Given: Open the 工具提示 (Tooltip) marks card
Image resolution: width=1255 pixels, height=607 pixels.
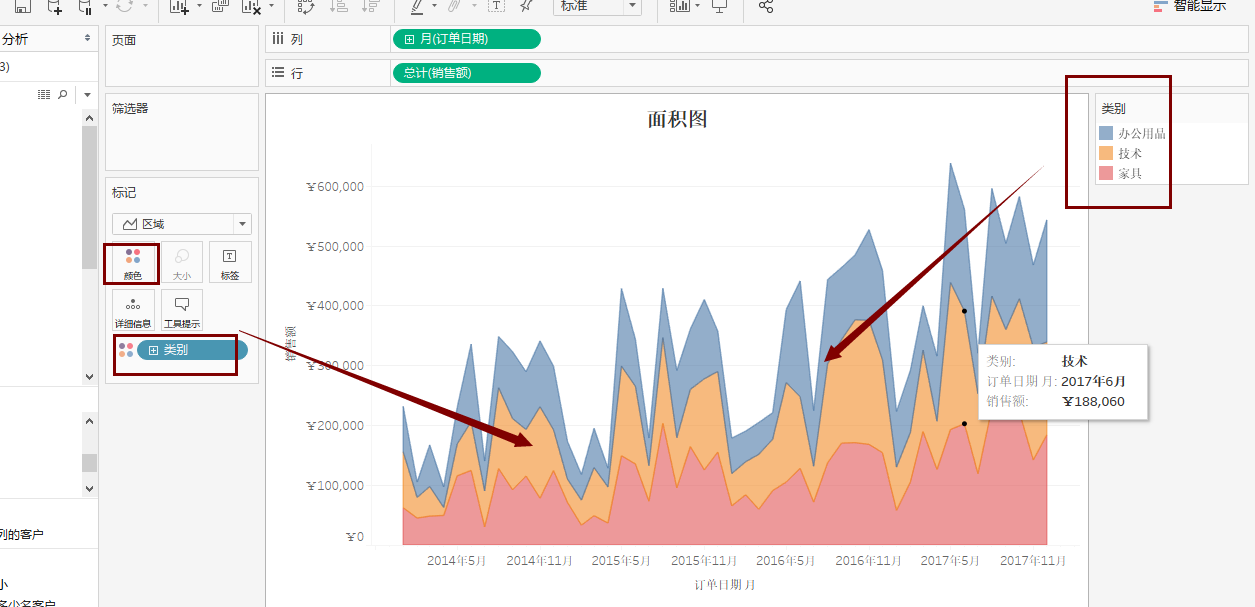Looking at the screenshot, I should coord(181,310).
